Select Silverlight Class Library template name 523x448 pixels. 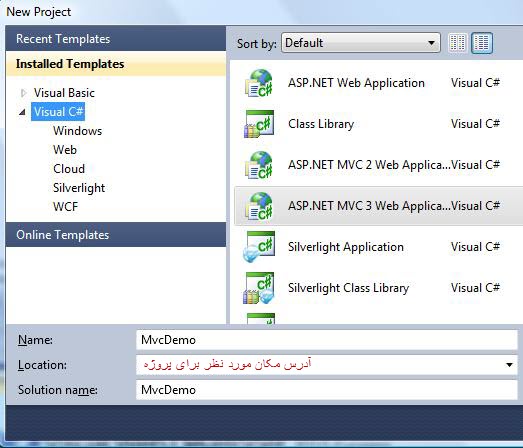[349, 288]
